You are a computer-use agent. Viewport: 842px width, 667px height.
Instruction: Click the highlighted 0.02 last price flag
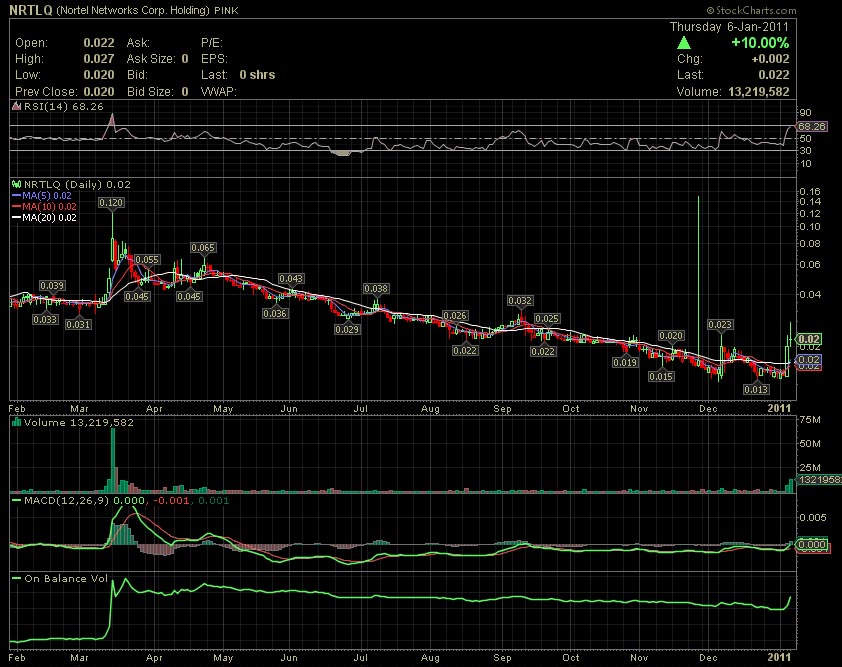(x=810, y=340)
